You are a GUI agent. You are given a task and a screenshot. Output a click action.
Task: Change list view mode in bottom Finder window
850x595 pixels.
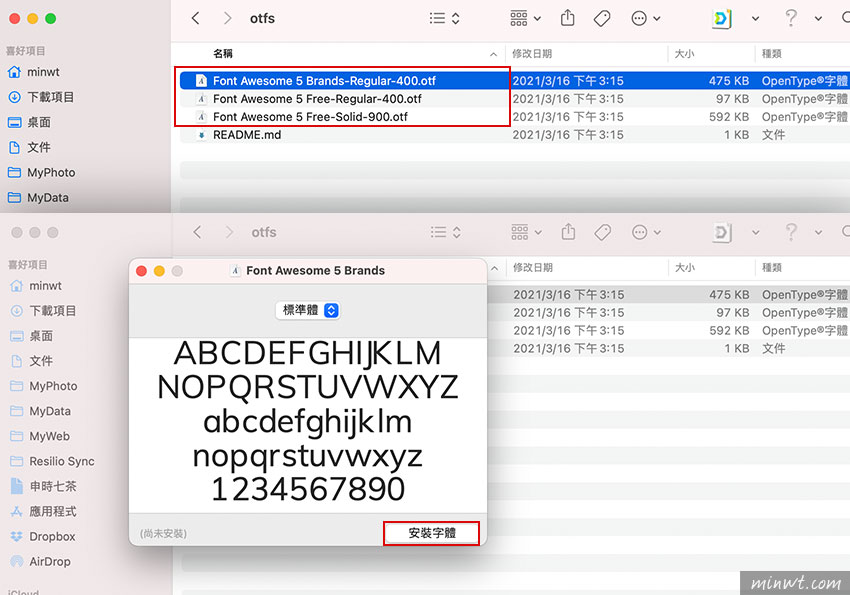(446, 232)
